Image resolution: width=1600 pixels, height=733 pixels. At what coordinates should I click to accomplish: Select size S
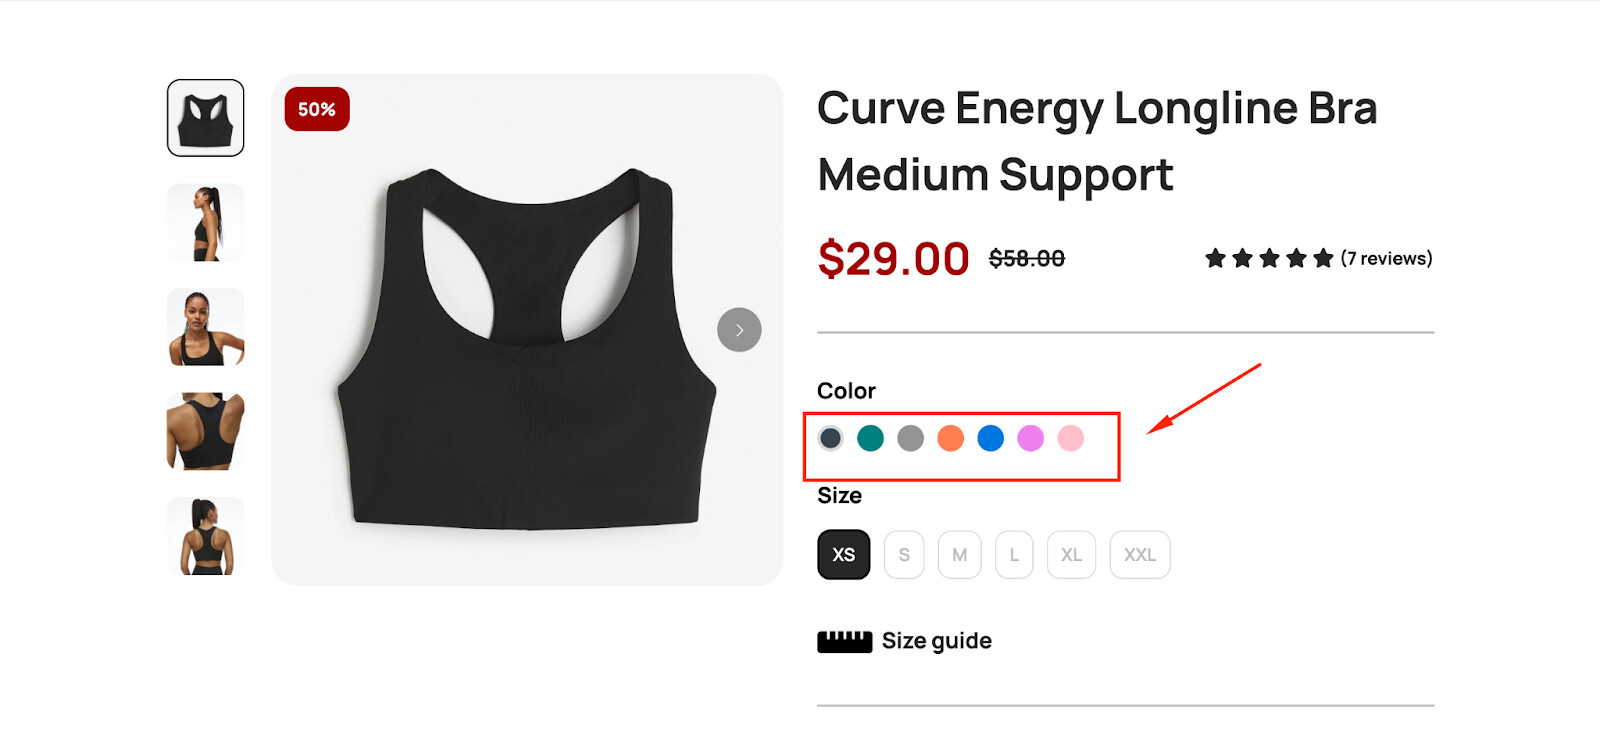[x=904, y=555]
